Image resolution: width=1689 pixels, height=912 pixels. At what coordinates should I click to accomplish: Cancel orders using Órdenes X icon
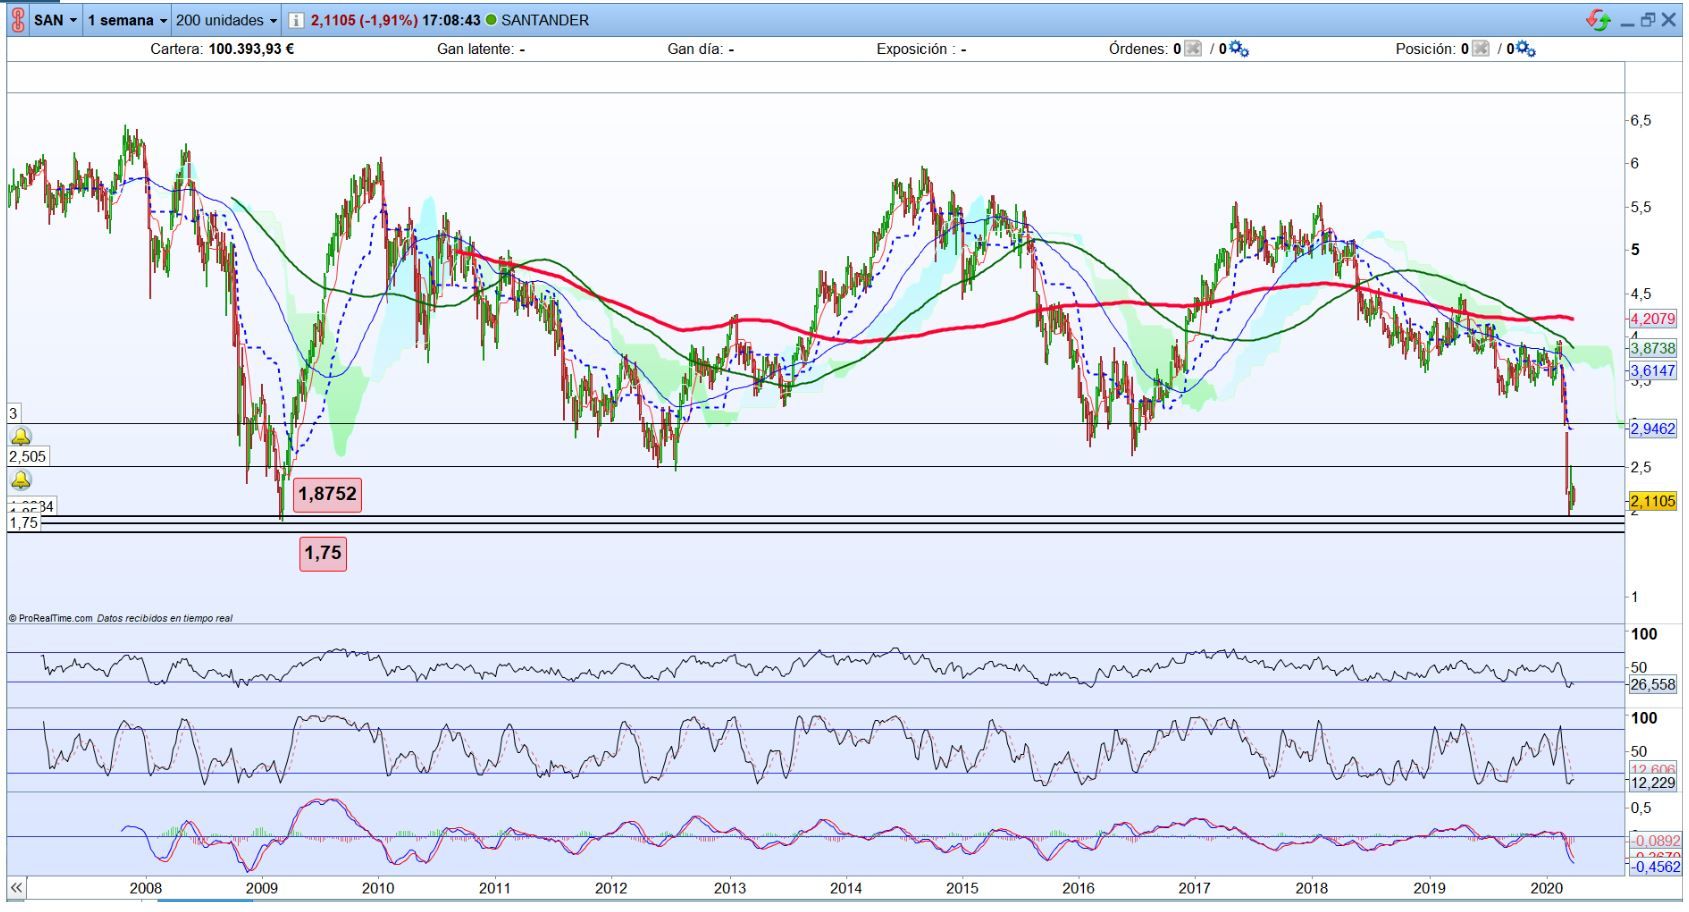(x=1192, y=48)
